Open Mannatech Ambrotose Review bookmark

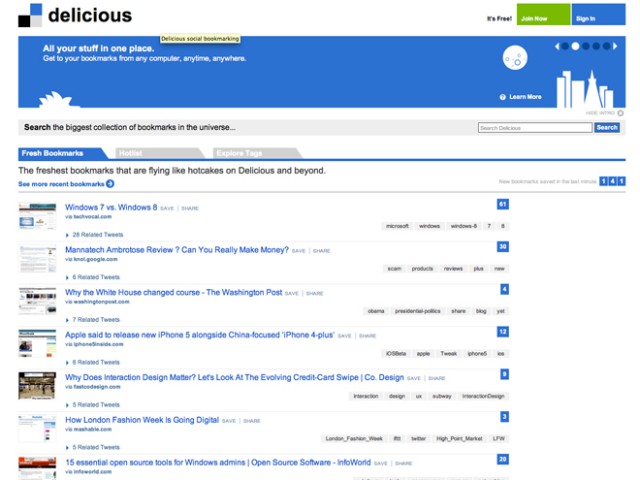pyautogui.click(x=177, y=250)
